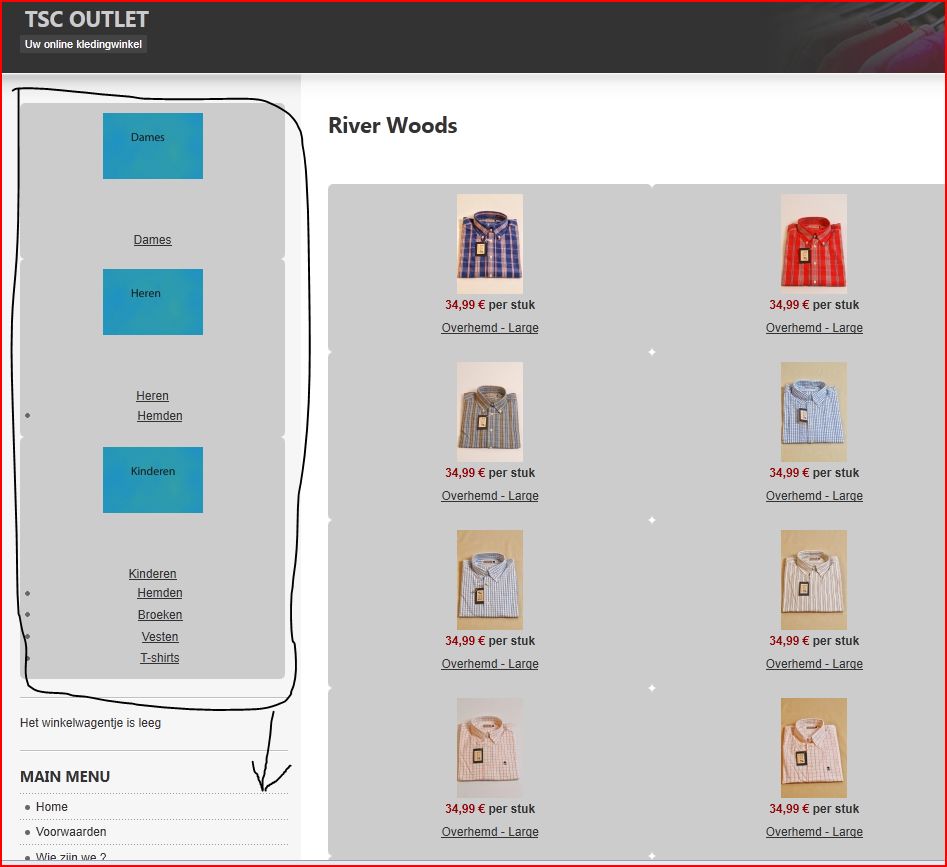View the grey-olive plaid shirt thumbnail

(490, 412)
